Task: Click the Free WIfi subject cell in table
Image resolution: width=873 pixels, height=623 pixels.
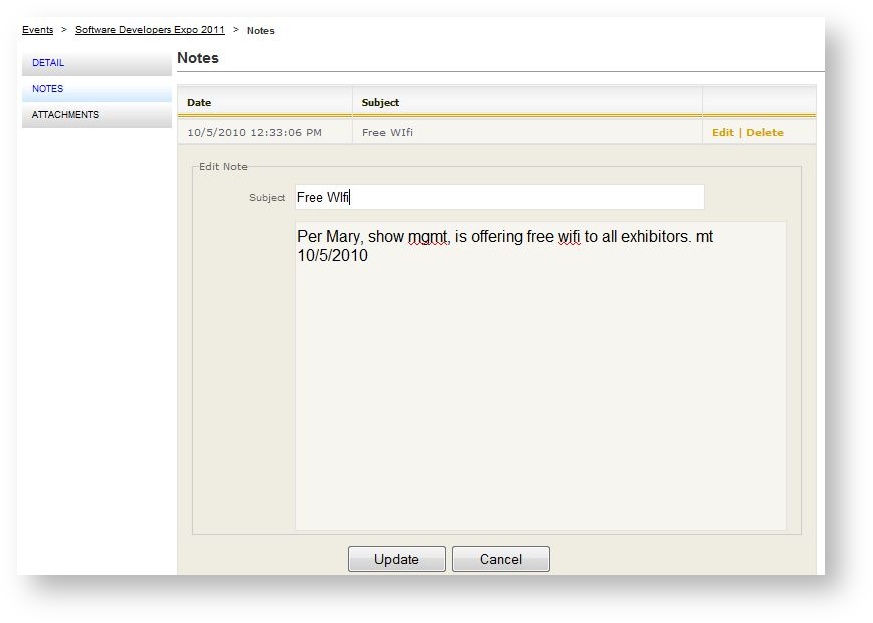Action: click(387, 132)
